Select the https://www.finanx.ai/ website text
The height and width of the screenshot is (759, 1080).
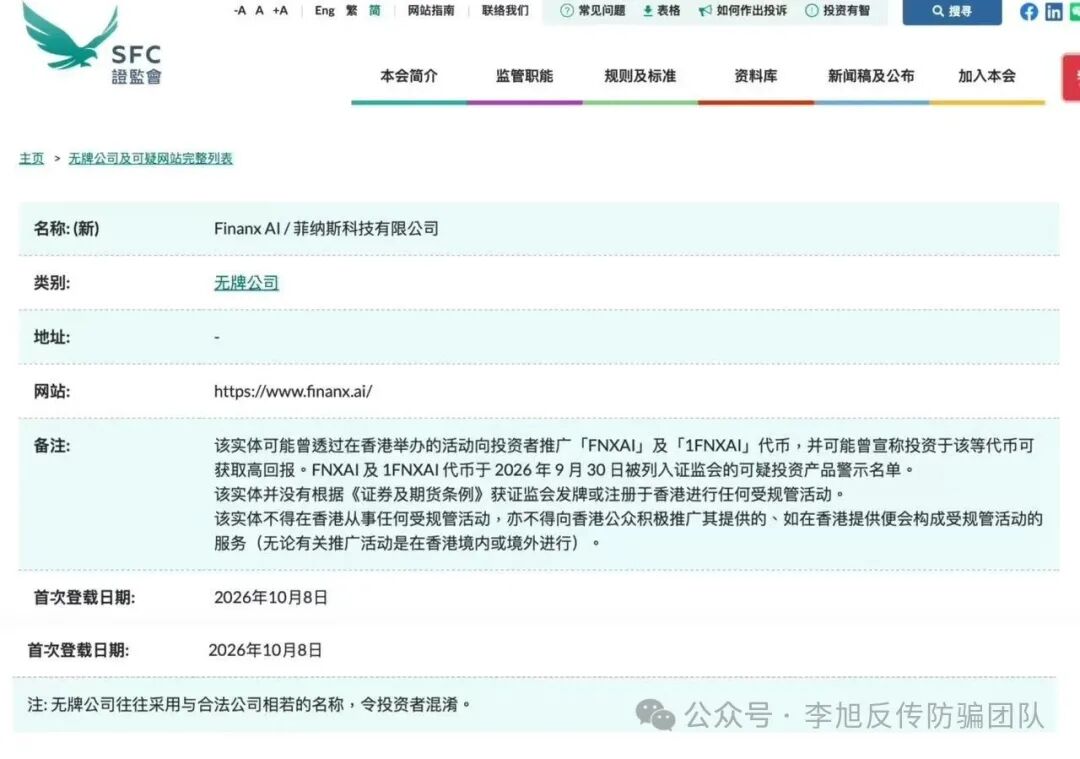coord(293,391)
